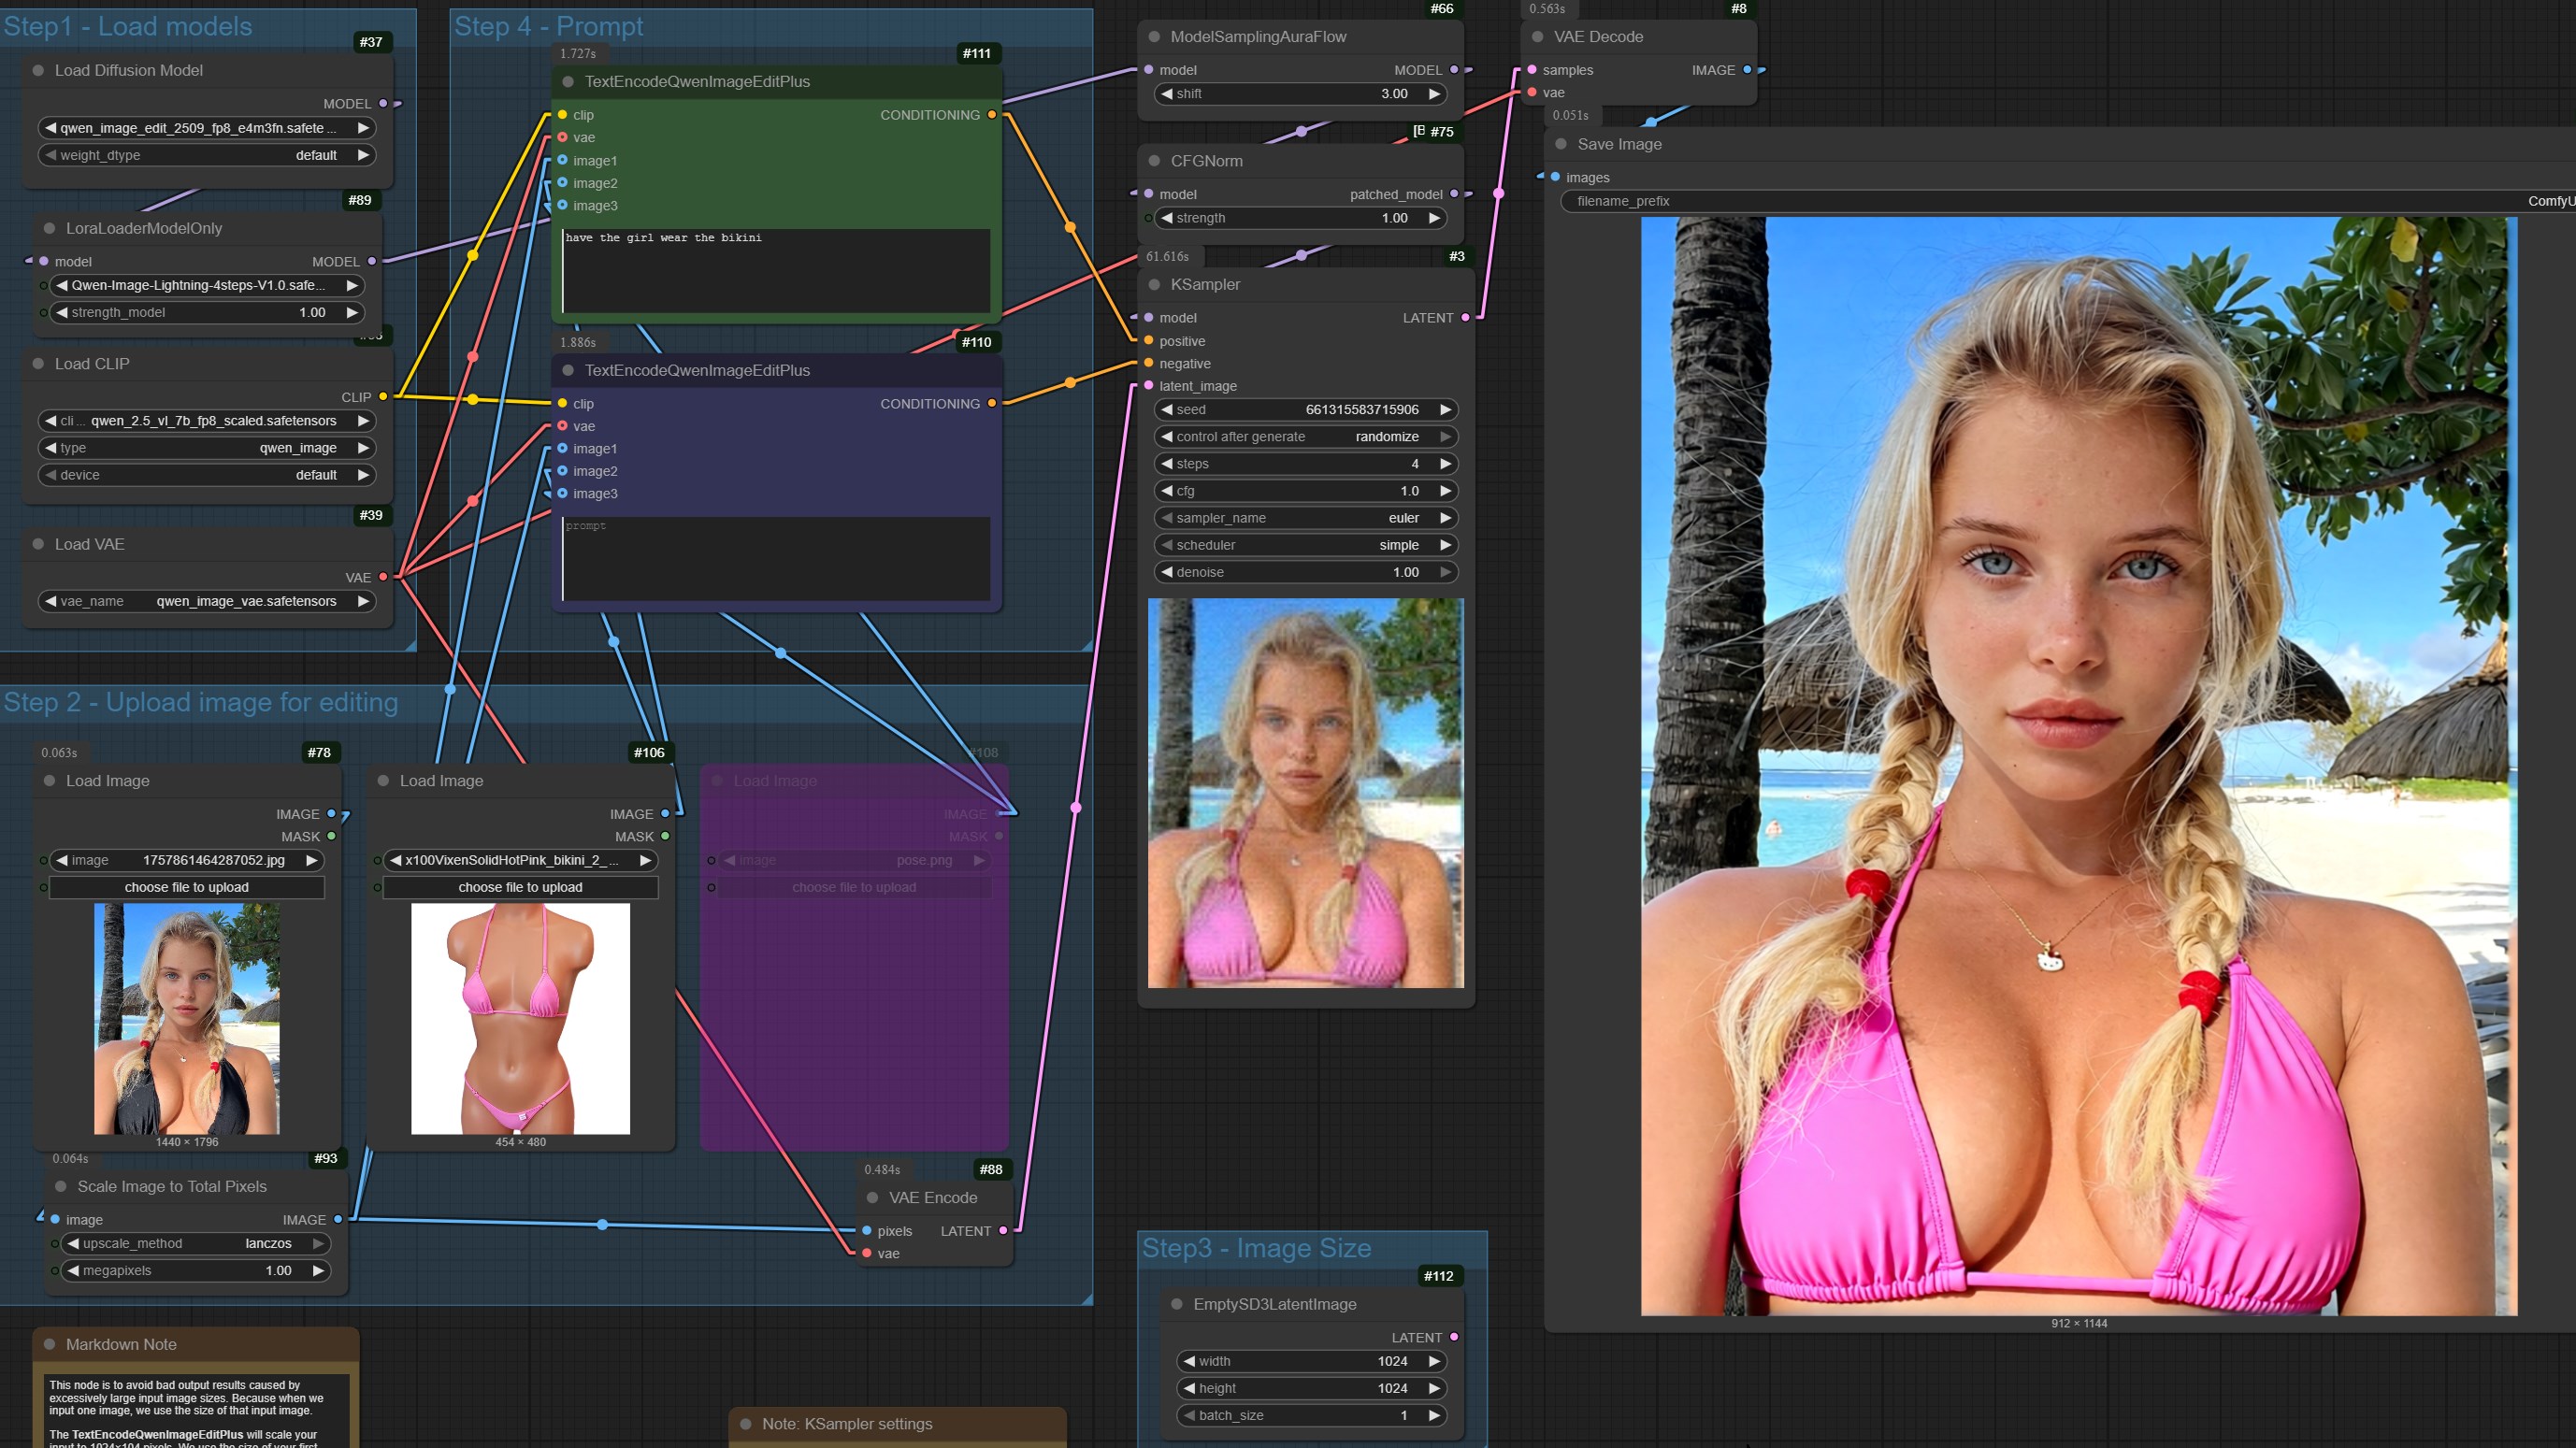Click the LATENT output port on KSampler

[1465, 318]
